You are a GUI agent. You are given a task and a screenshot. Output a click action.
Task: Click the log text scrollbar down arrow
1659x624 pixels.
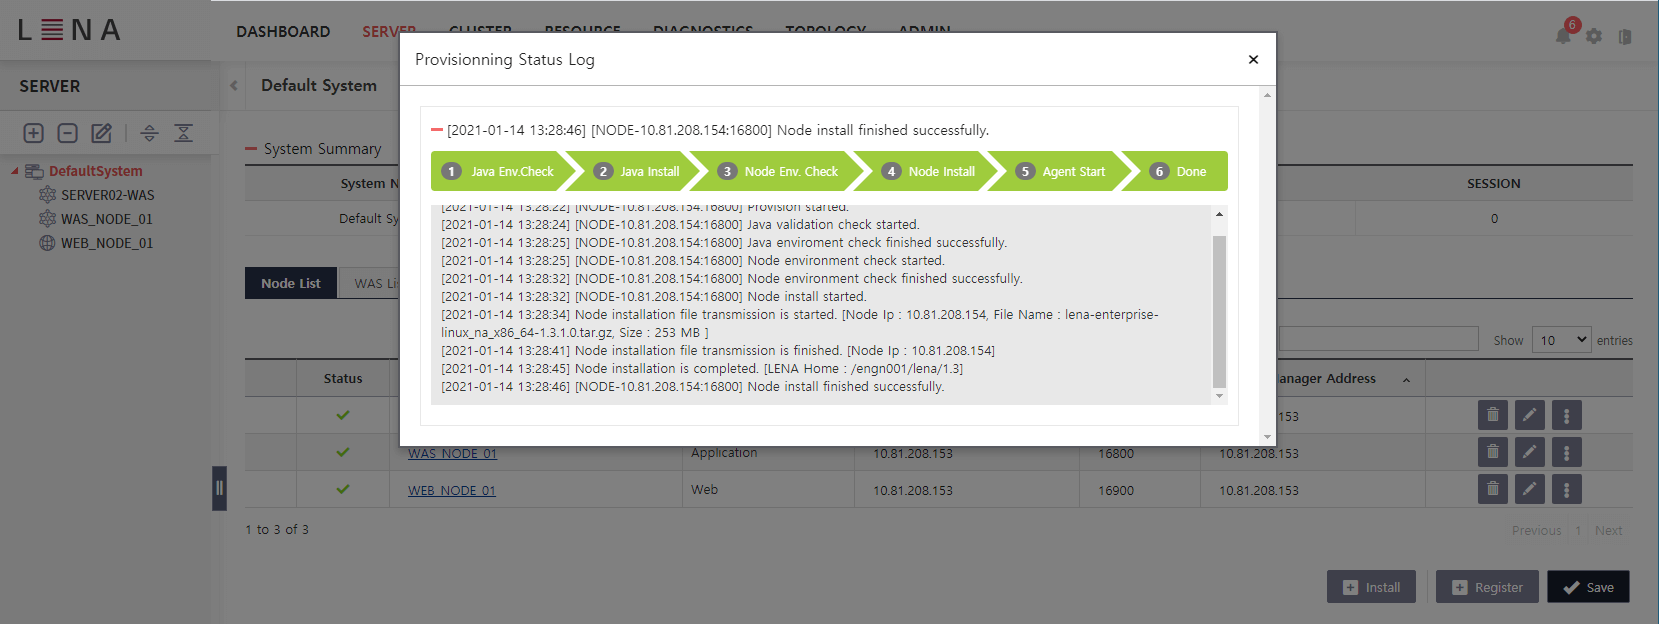tap(1219, 396)
